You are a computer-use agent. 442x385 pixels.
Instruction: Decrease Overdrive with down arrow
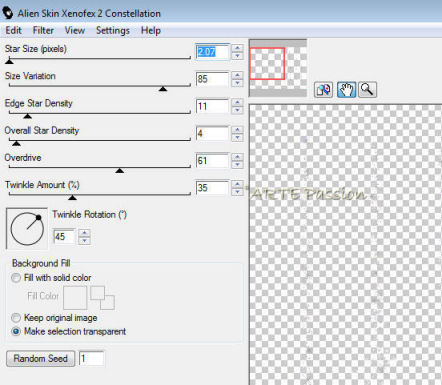[x=237, y=165]
